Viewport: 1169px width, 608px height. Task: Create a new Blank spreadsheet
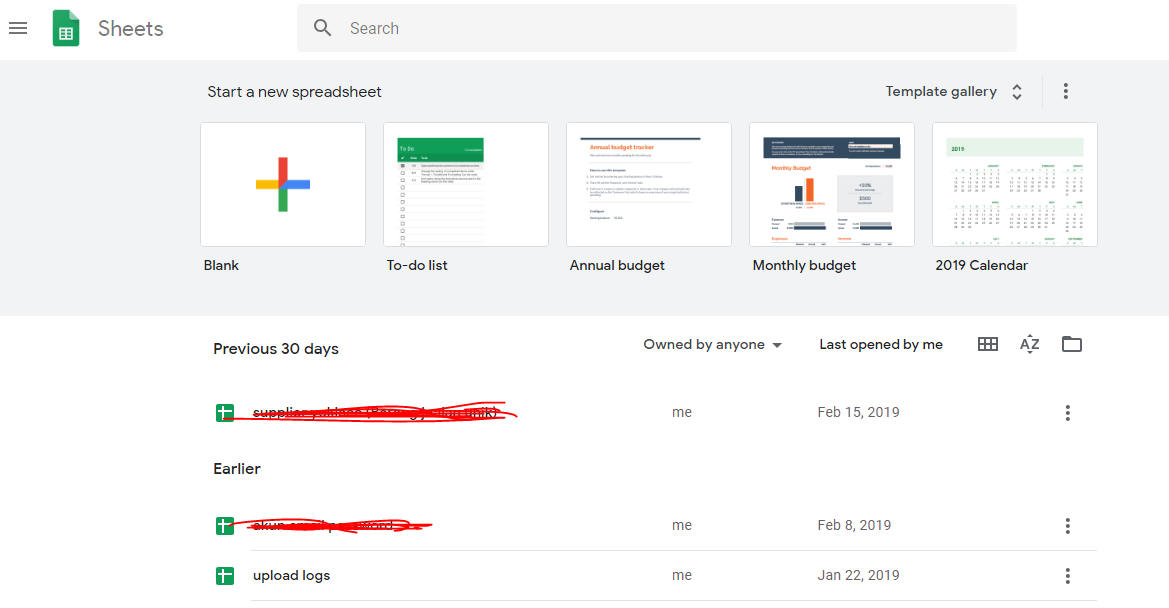[x=283, y=184]
